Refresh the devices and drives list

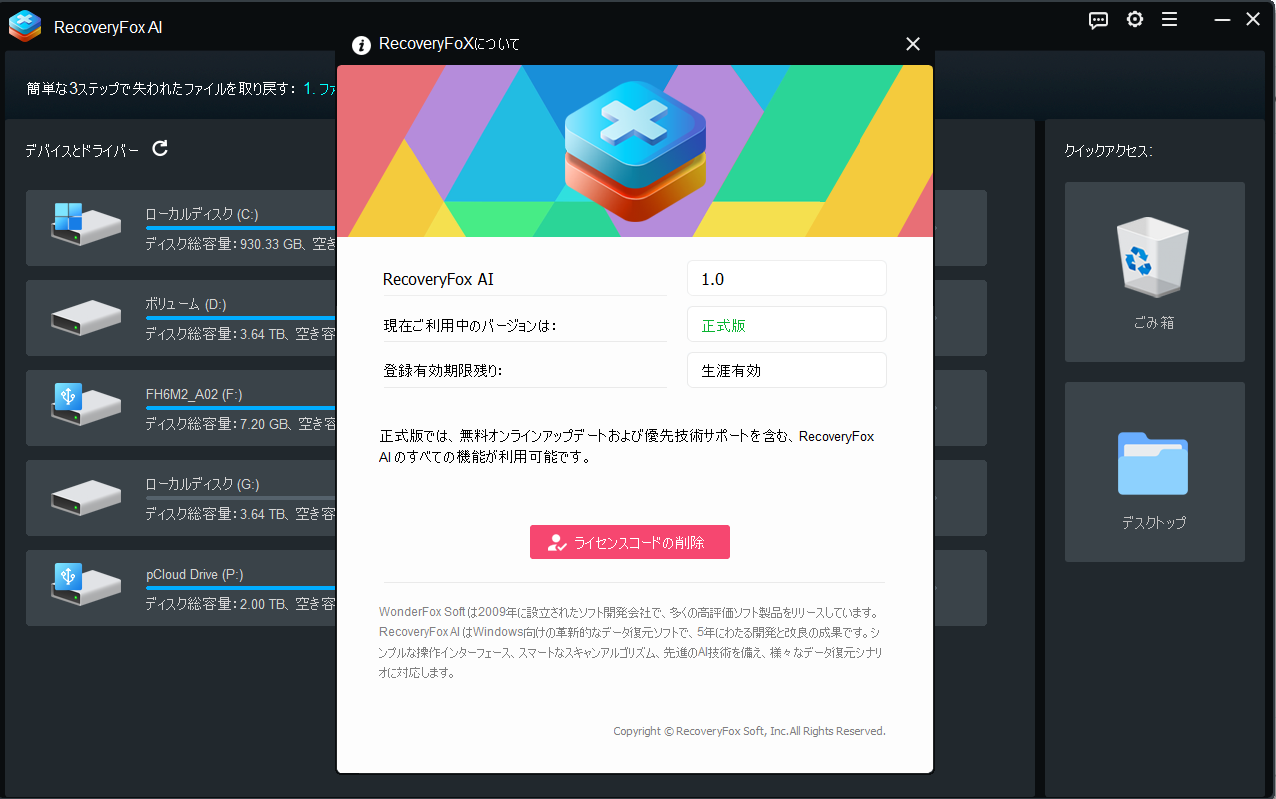click(160, 149)
